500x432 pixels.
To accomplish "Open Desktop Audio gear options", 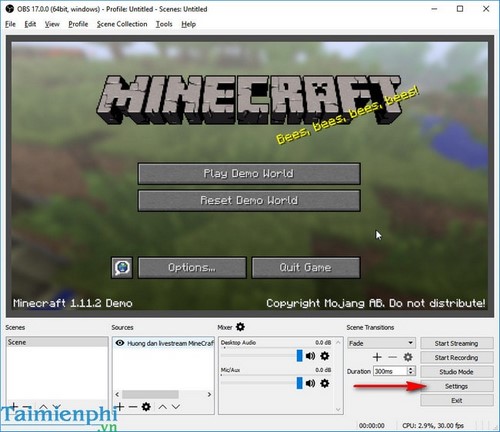I will coord(325,356).
